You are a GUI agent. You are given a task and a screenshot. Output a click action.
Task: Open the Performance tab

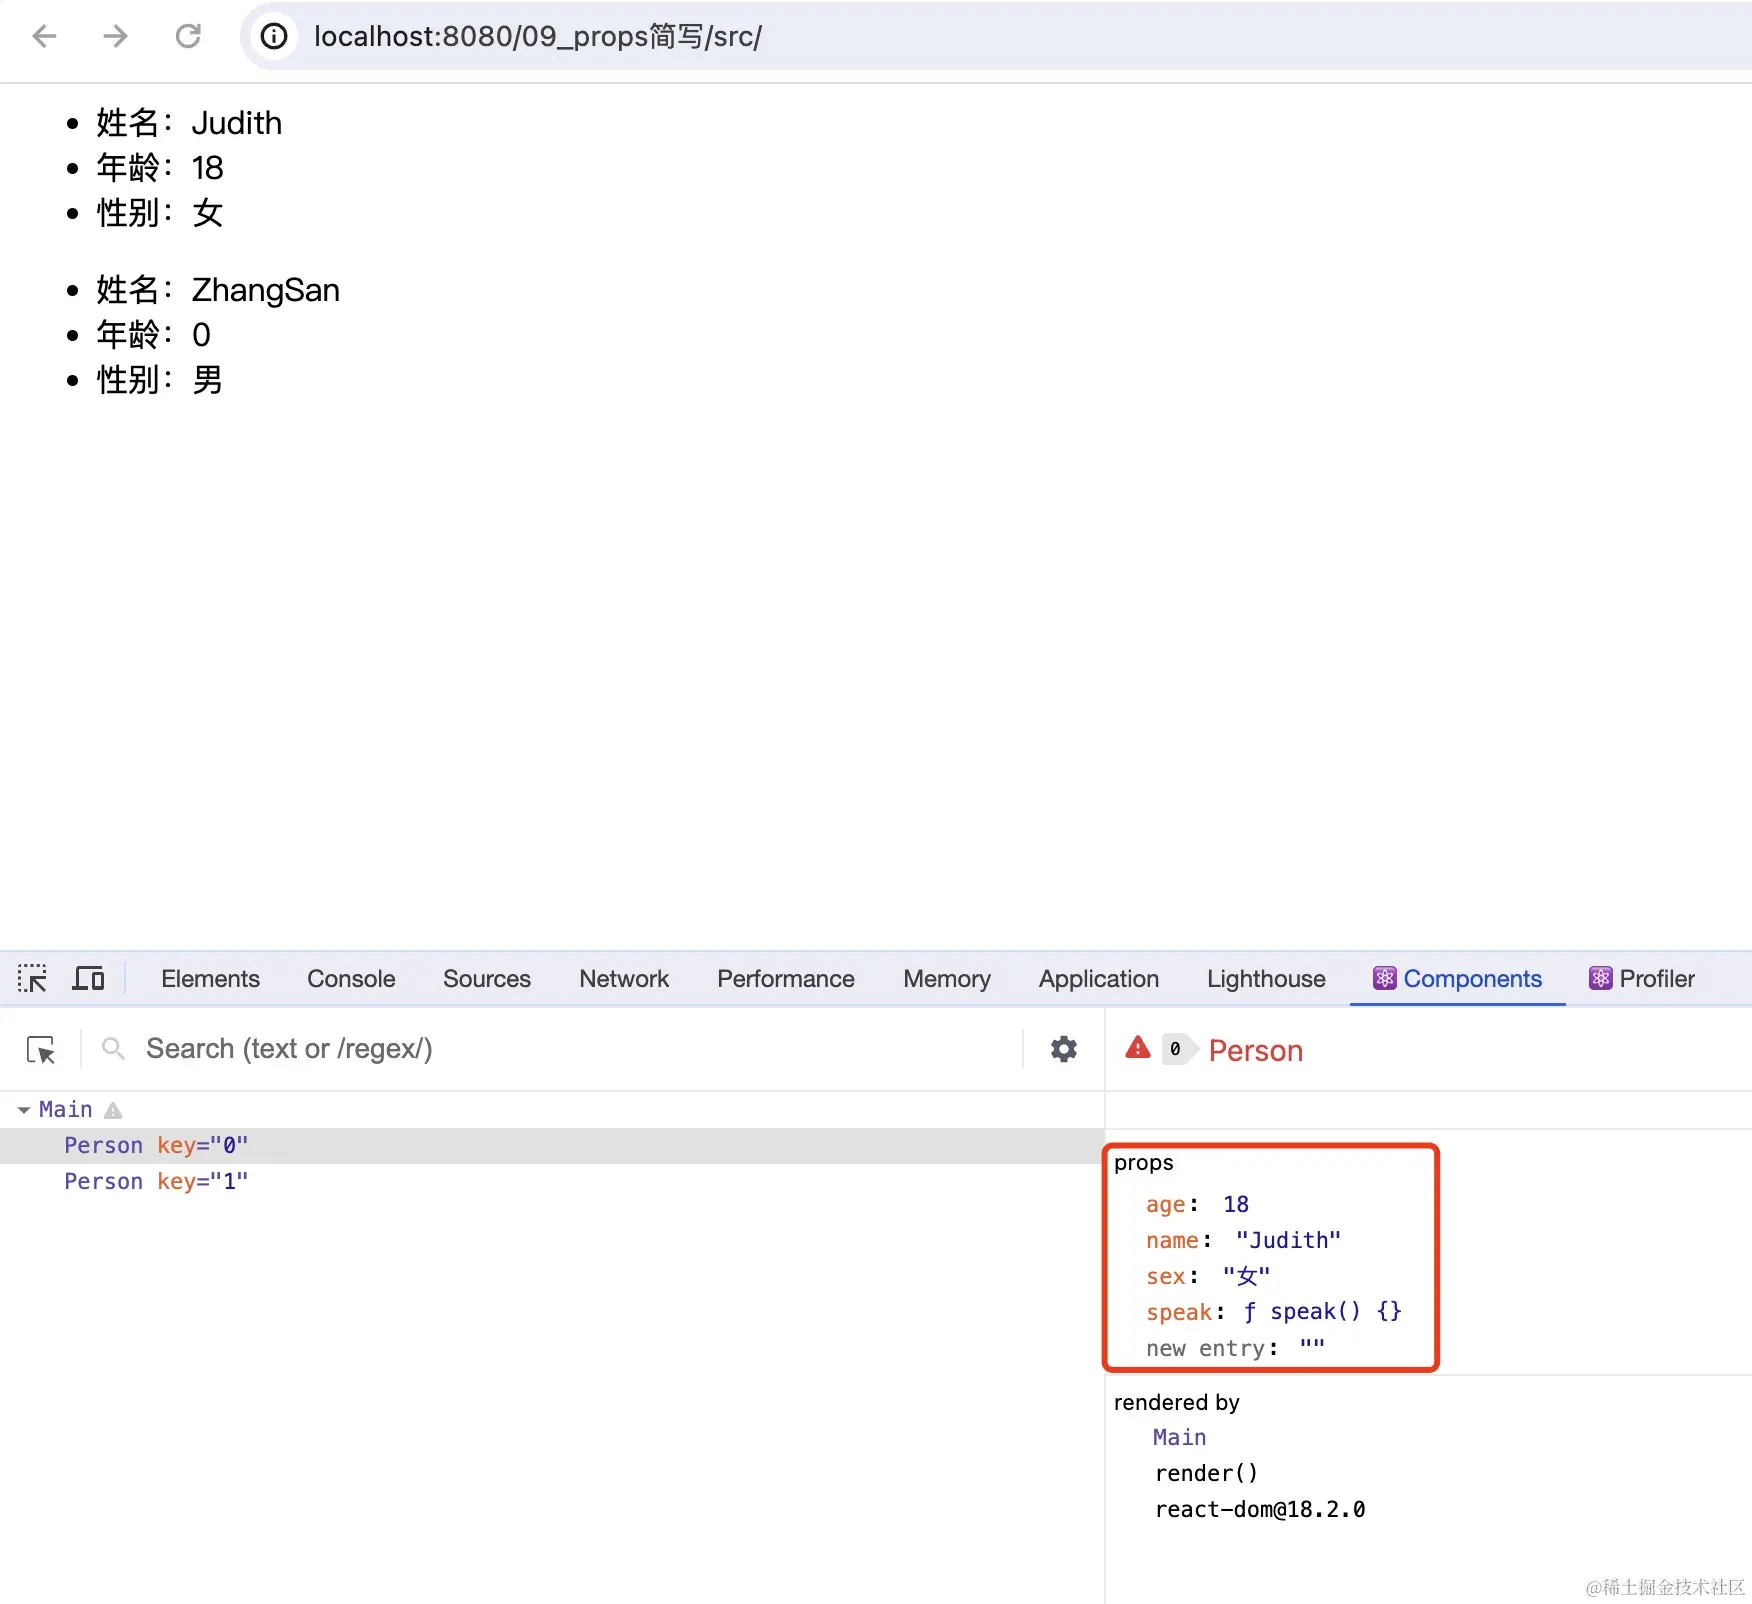point(786,979)
